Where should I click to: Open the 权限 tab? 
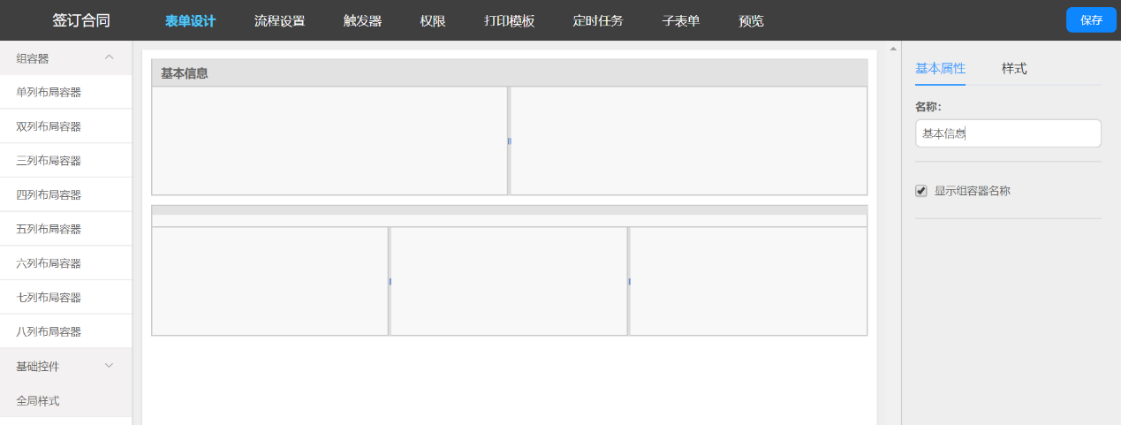(x=432, y=21)
